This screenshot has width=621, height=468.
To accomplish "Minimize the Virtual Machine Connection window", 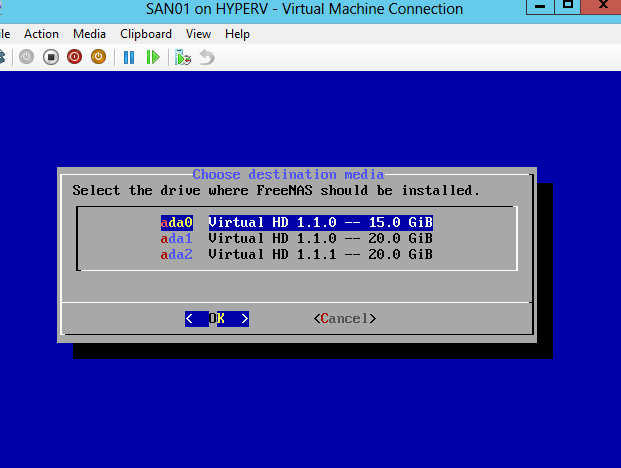I will pos(540,7).
